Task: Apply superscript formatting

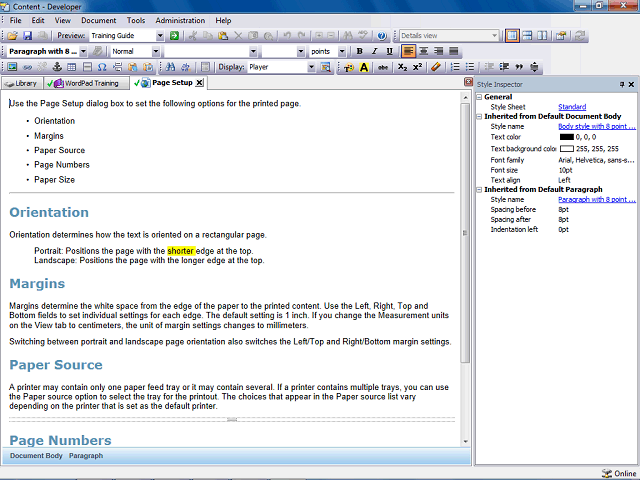Action: point(417,67)
